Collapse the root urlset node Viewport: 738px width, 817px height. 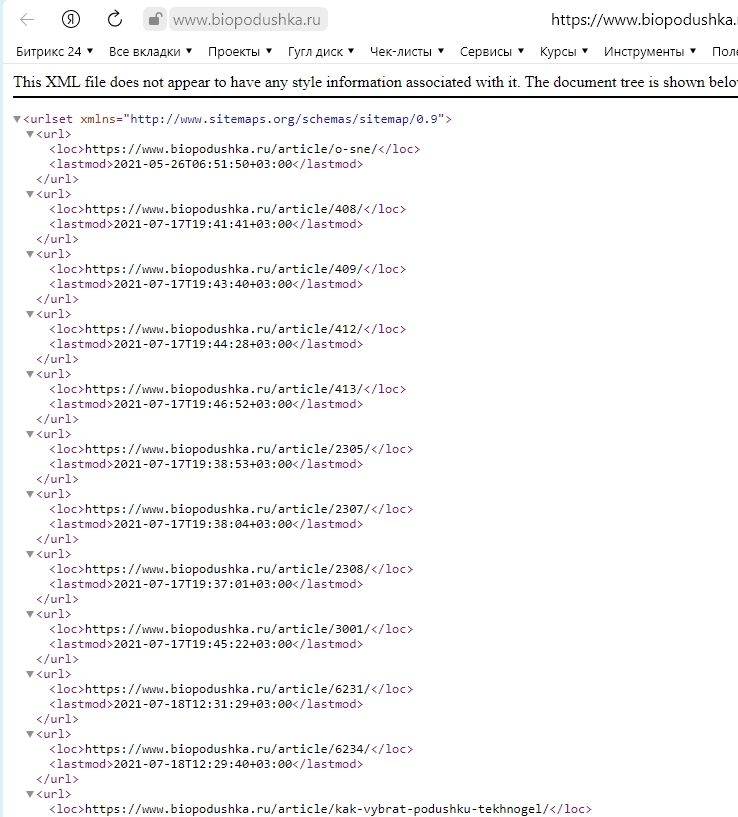pyautogui.click(x=17, y=119)
